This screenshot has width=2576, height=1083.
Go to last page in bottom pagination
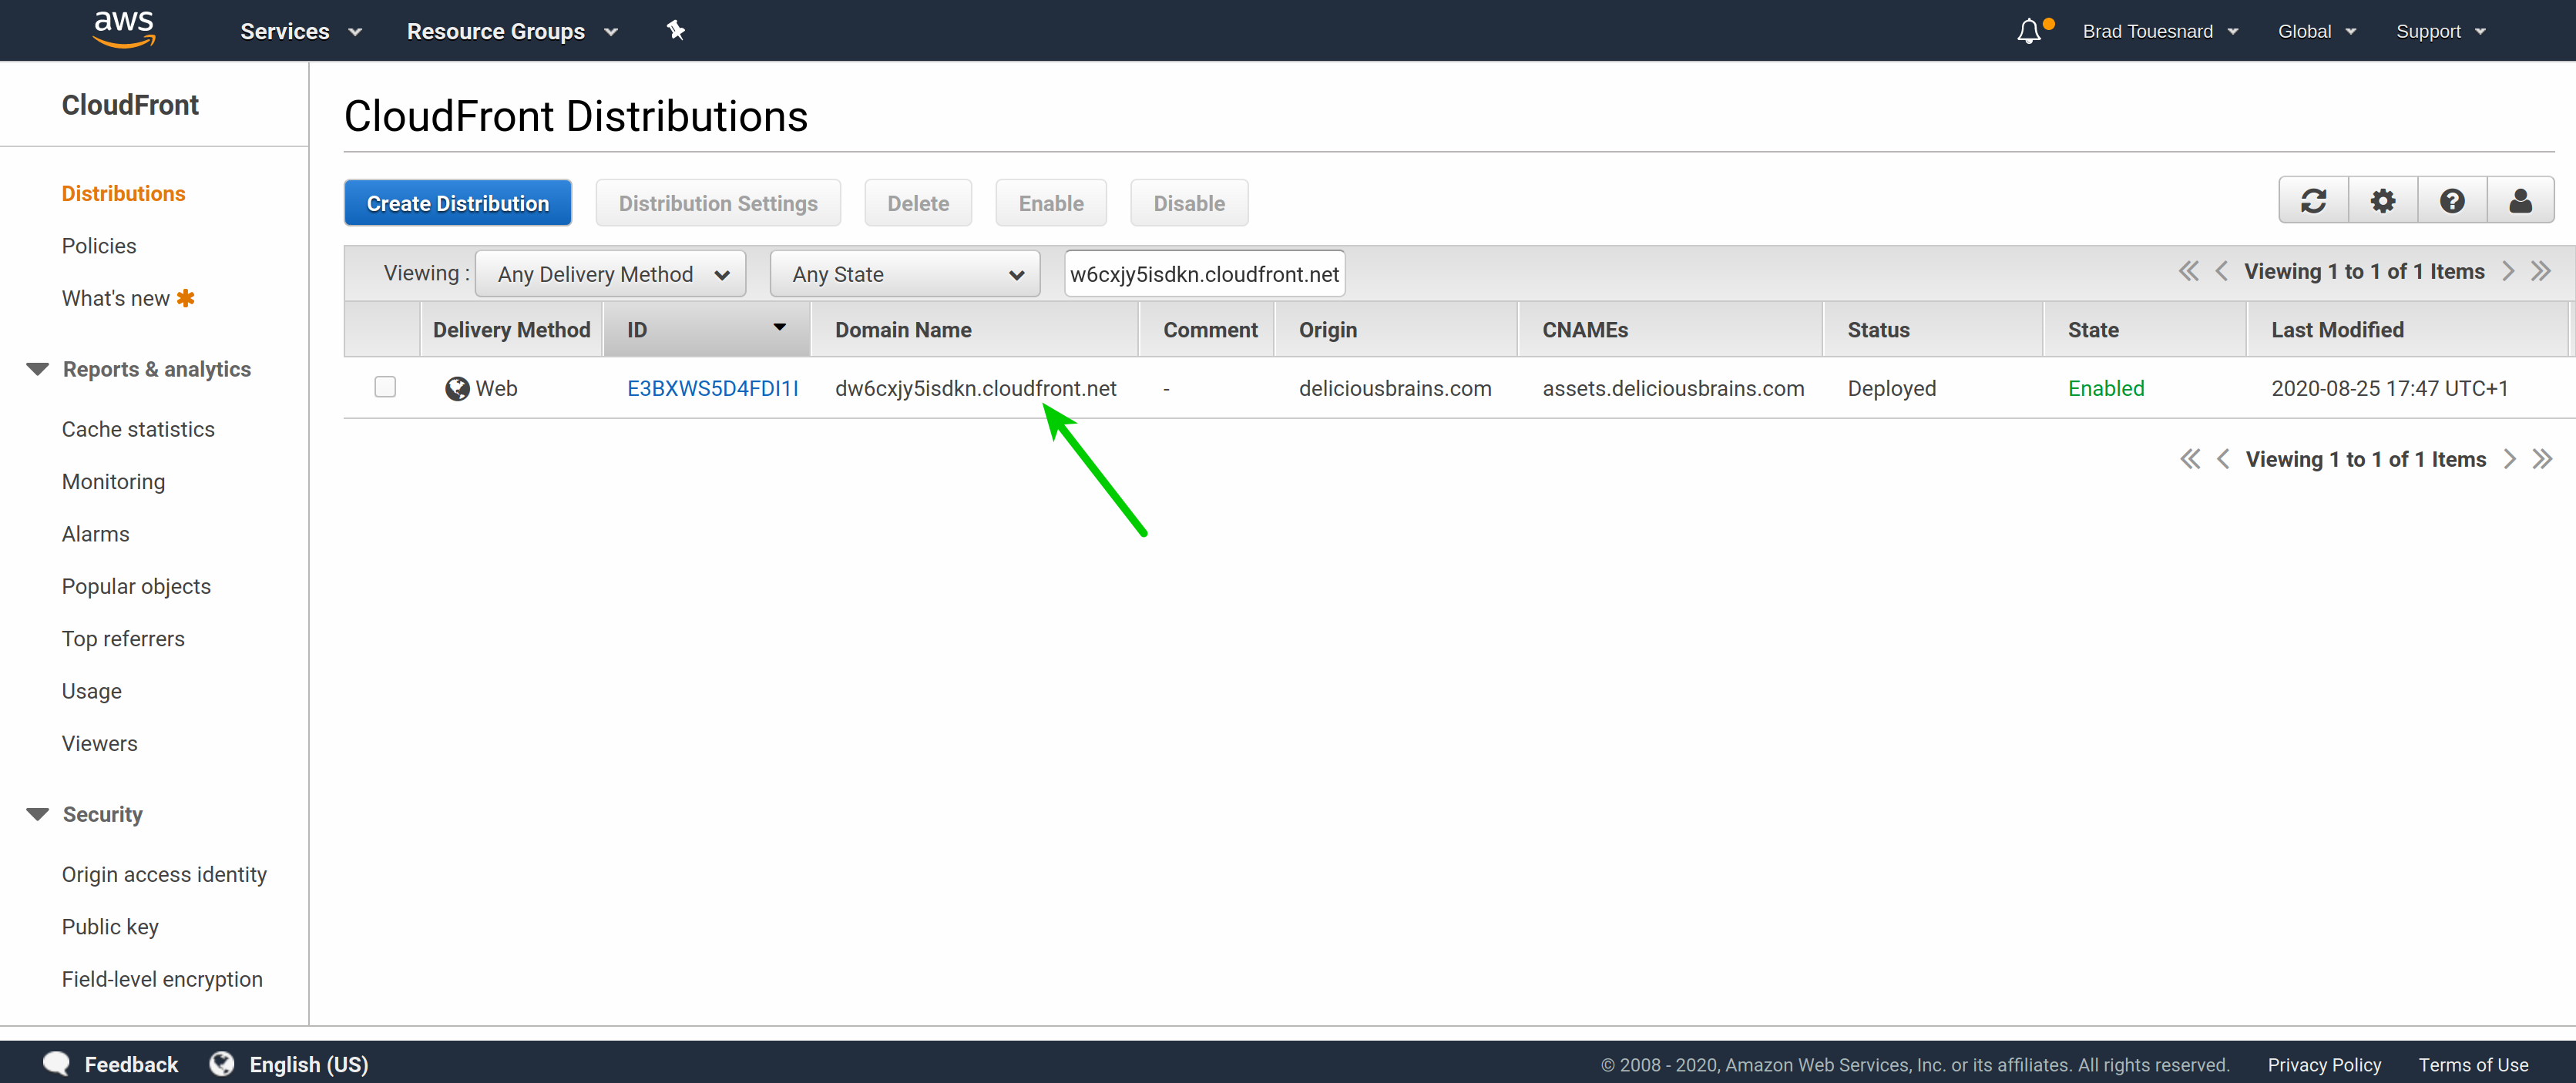[2542, 459]
